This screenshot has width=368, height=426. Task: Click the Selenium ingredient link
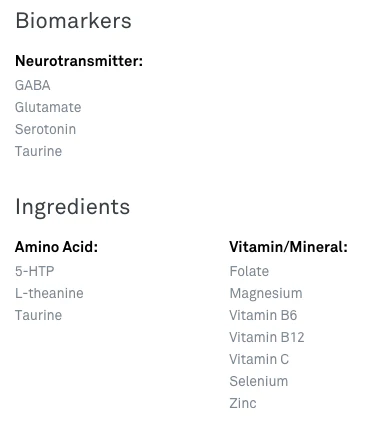[258, 381]
